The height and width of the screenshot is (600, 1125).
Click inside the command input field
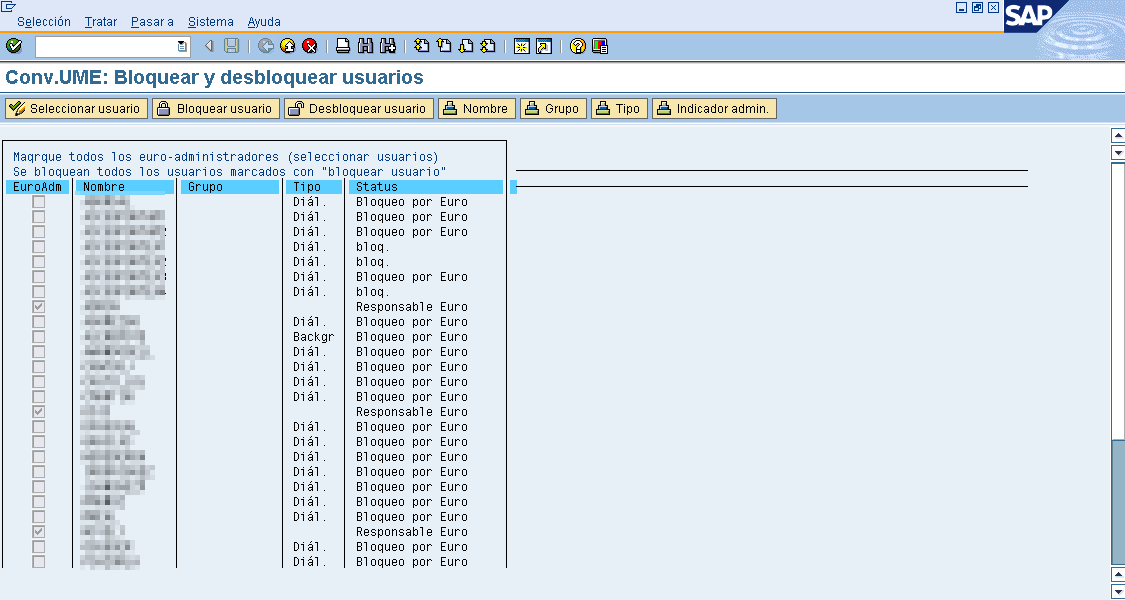105,46
